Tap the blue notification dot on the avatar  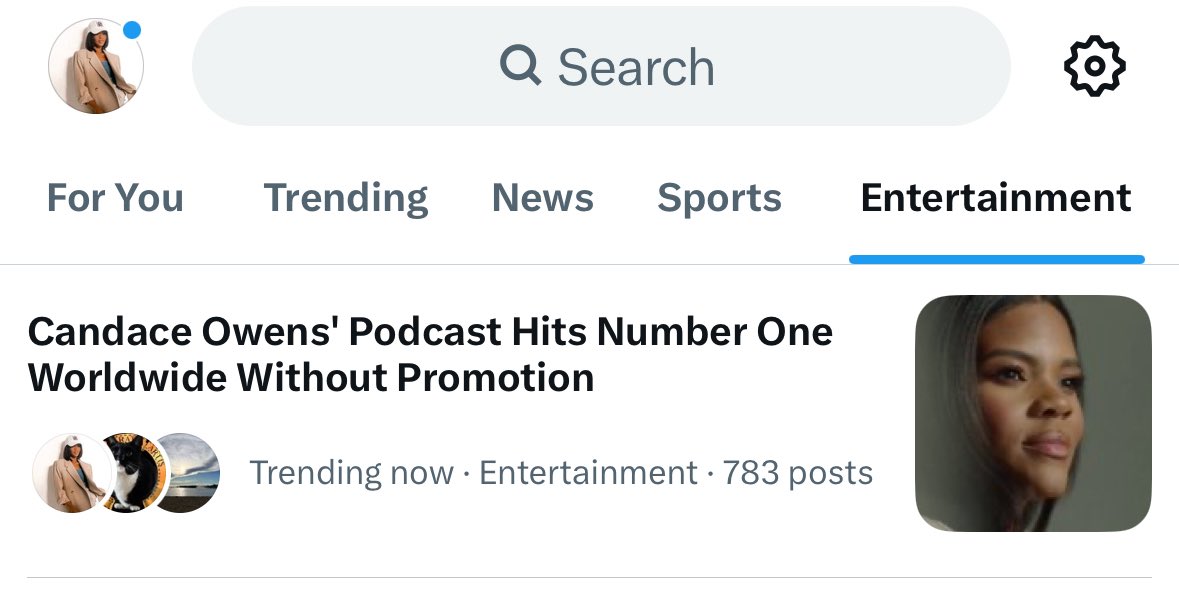coord(132,30)
